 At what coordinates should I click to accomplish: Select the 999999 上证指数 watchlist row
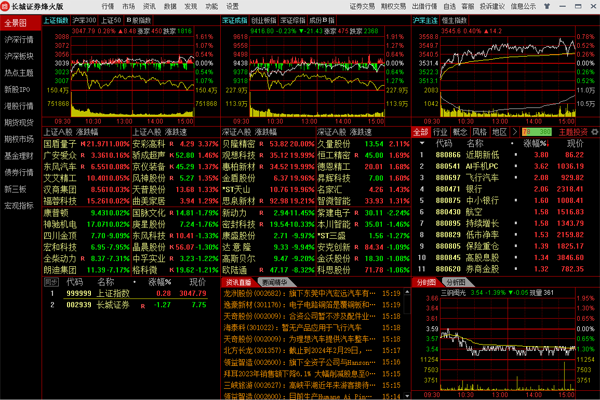click(131, 294)
